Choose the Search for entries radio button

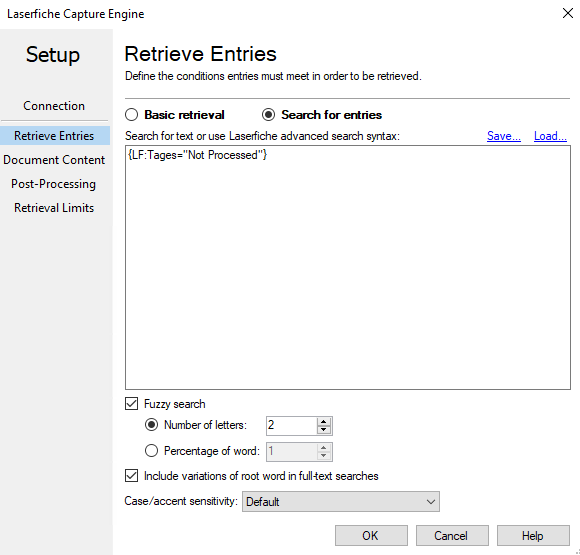269,115
